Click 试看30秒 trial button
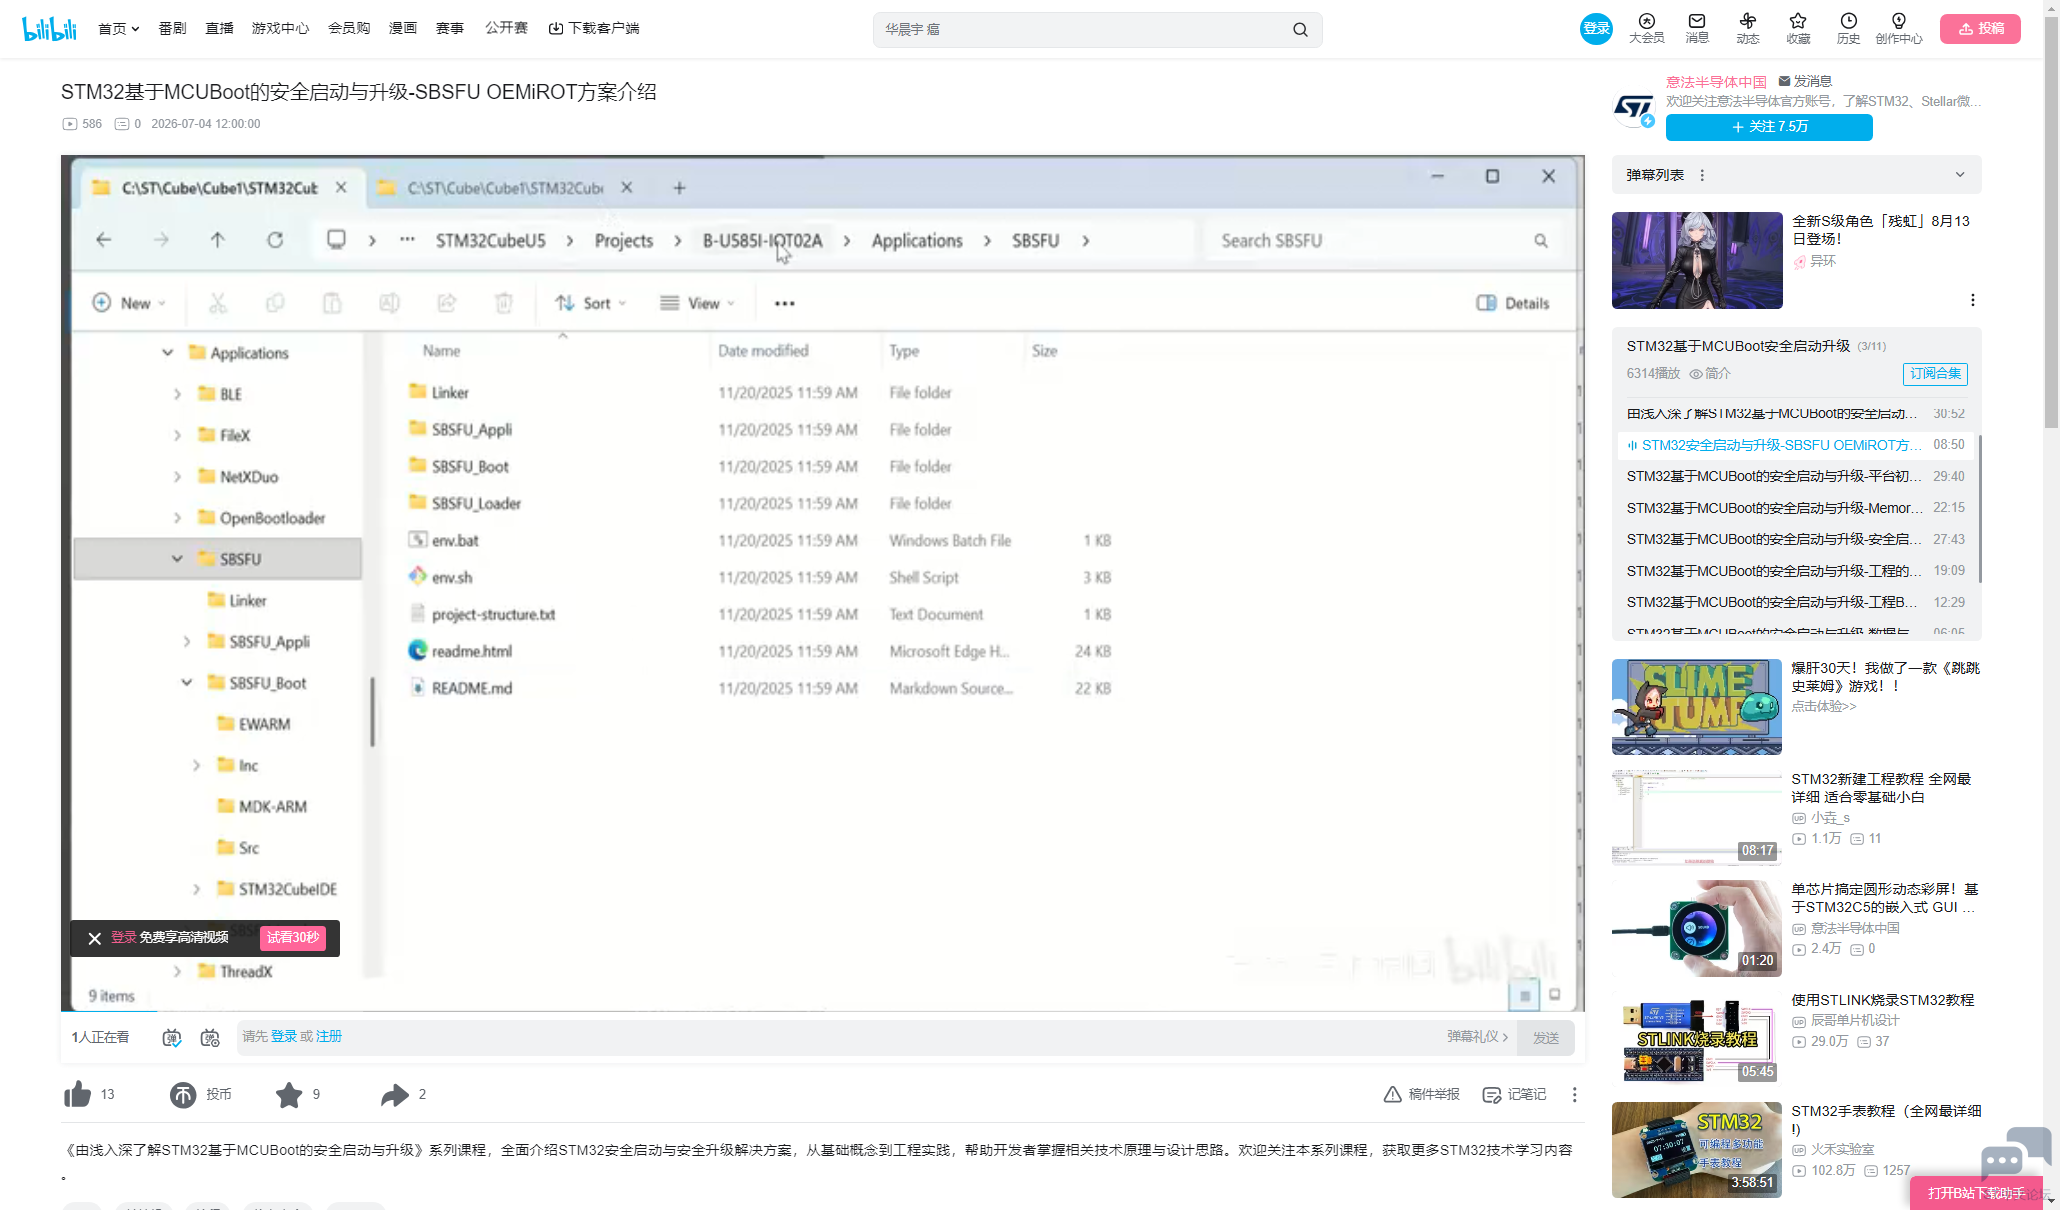2060x1210 pixels. coord(293,938)
